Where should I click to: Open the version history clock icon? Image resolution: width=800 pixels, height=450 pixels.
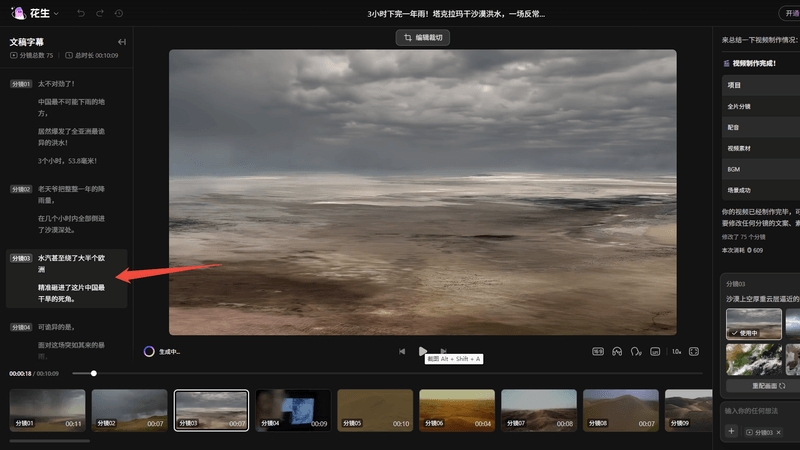pyautogui.click(x=119, y=13)
